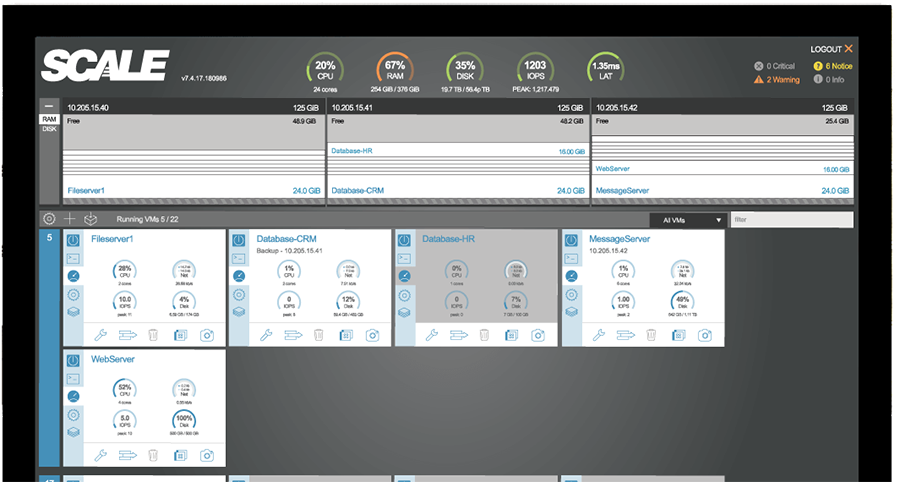Click WebServer trash delete icon

[153, 456]
